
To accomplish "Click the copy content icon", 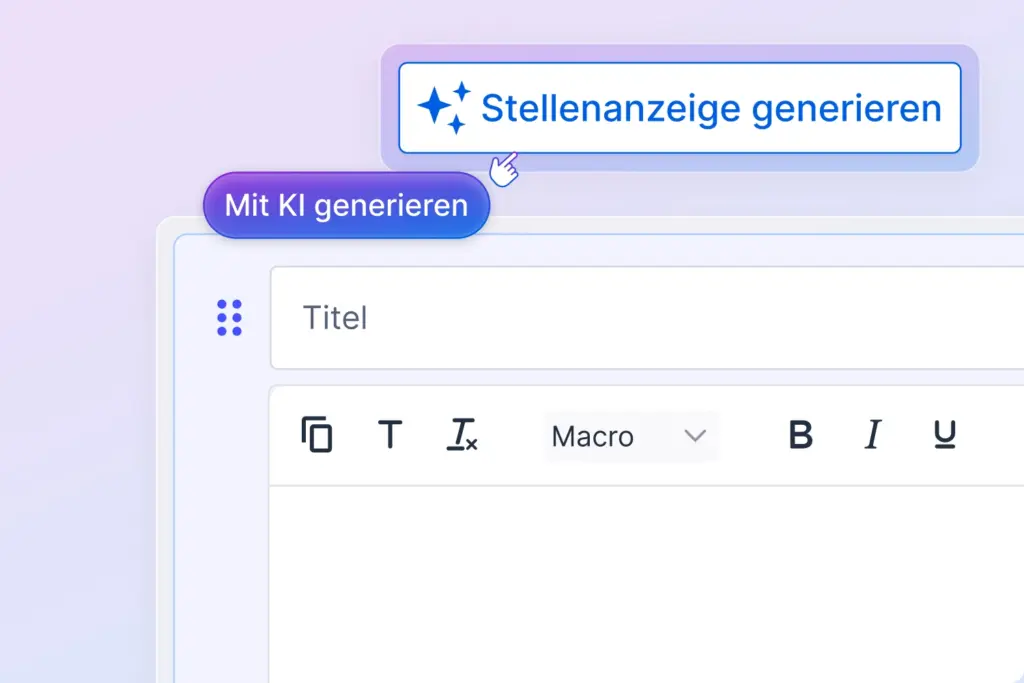I will (x=316, y=435).
